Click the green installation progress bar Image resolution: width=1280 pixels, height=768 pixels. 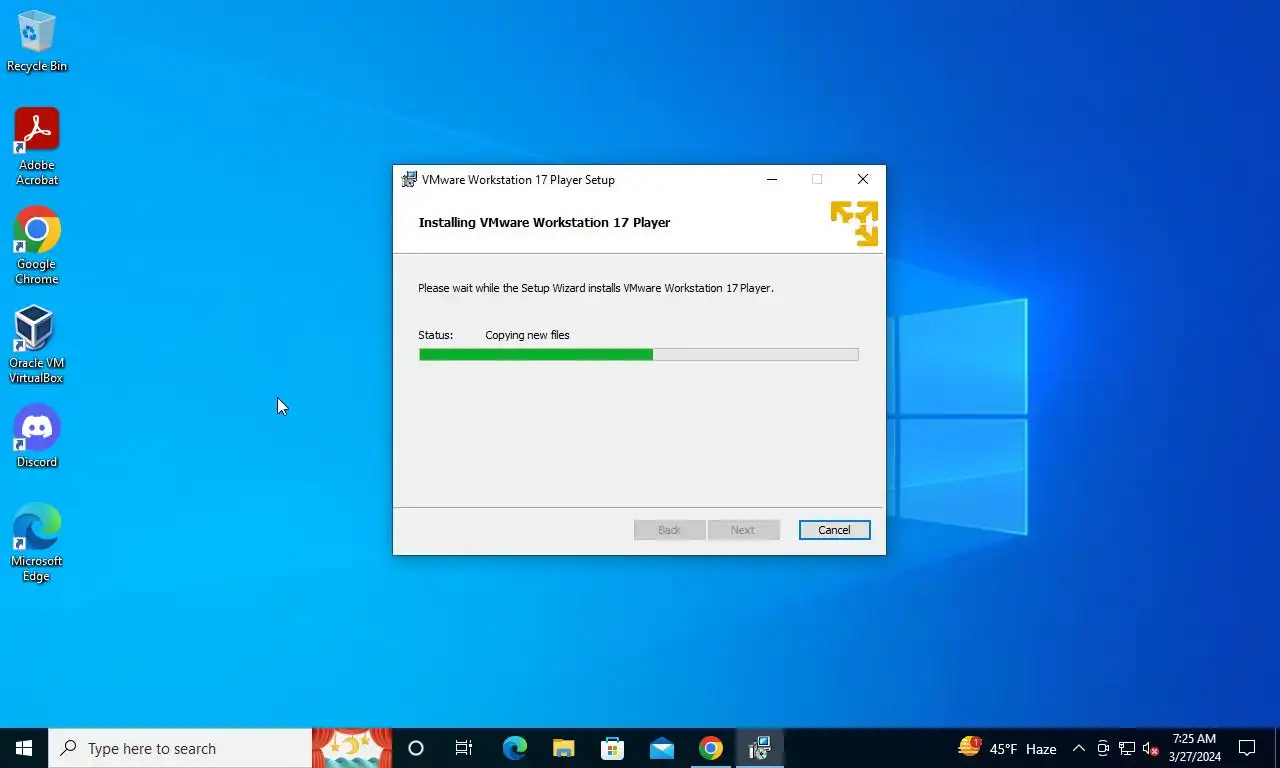638,354
